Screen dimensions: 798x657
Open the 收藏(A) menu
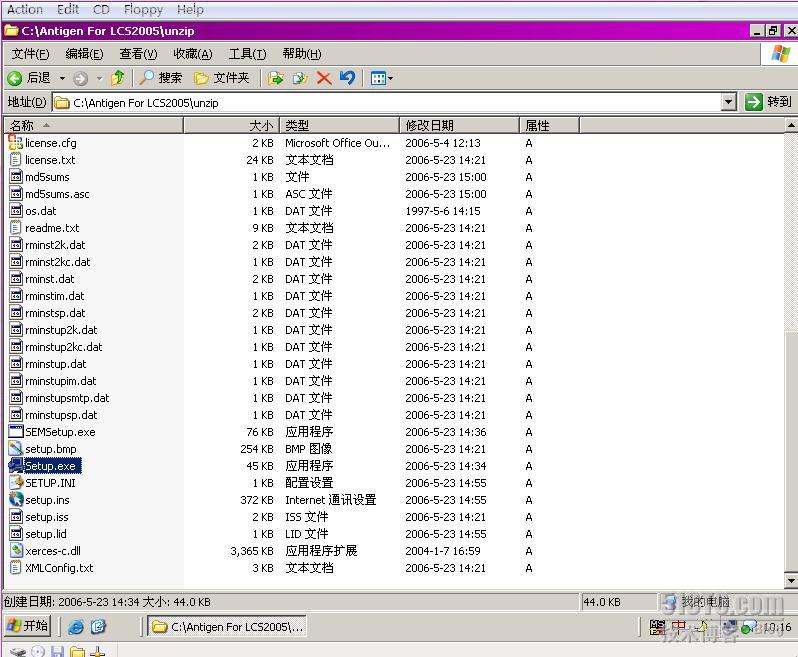coord(193,53)
